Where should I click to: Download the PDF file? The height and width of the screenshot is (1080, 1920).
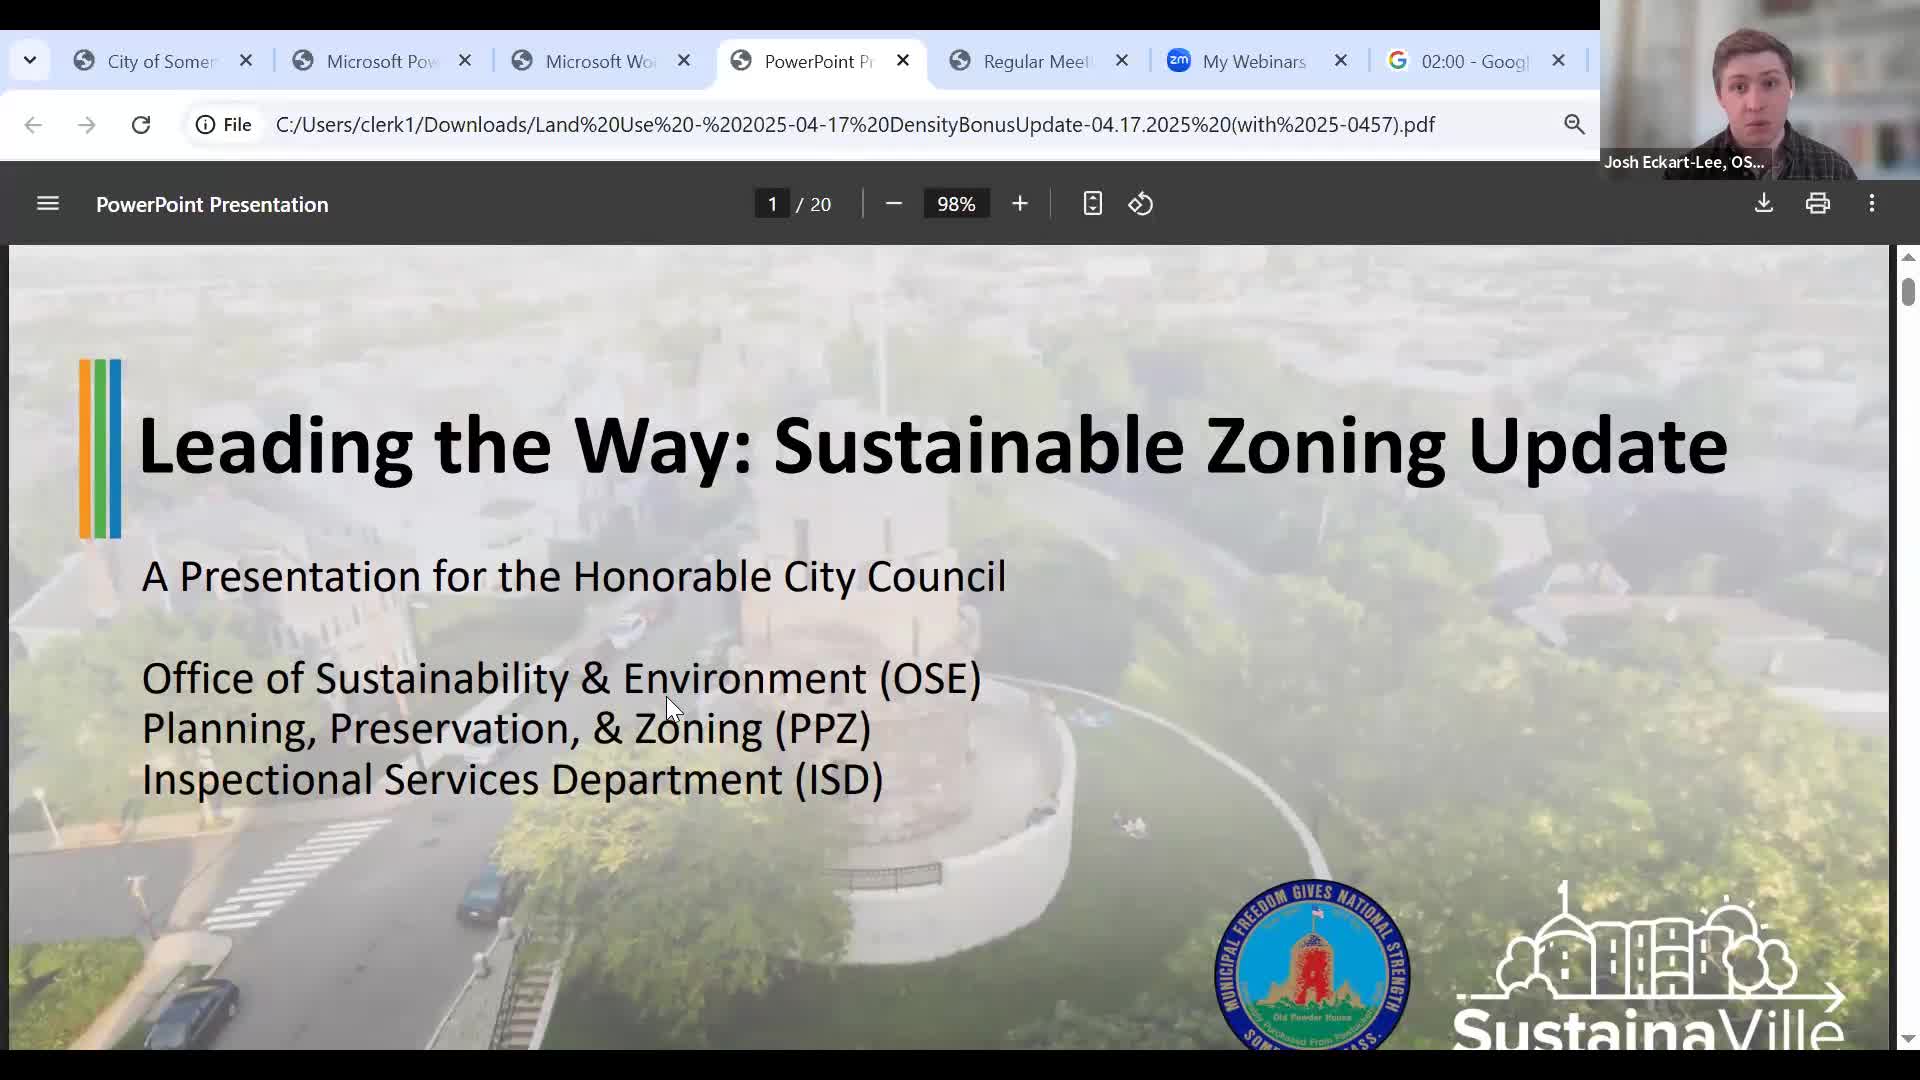[x=1764, y=204]
